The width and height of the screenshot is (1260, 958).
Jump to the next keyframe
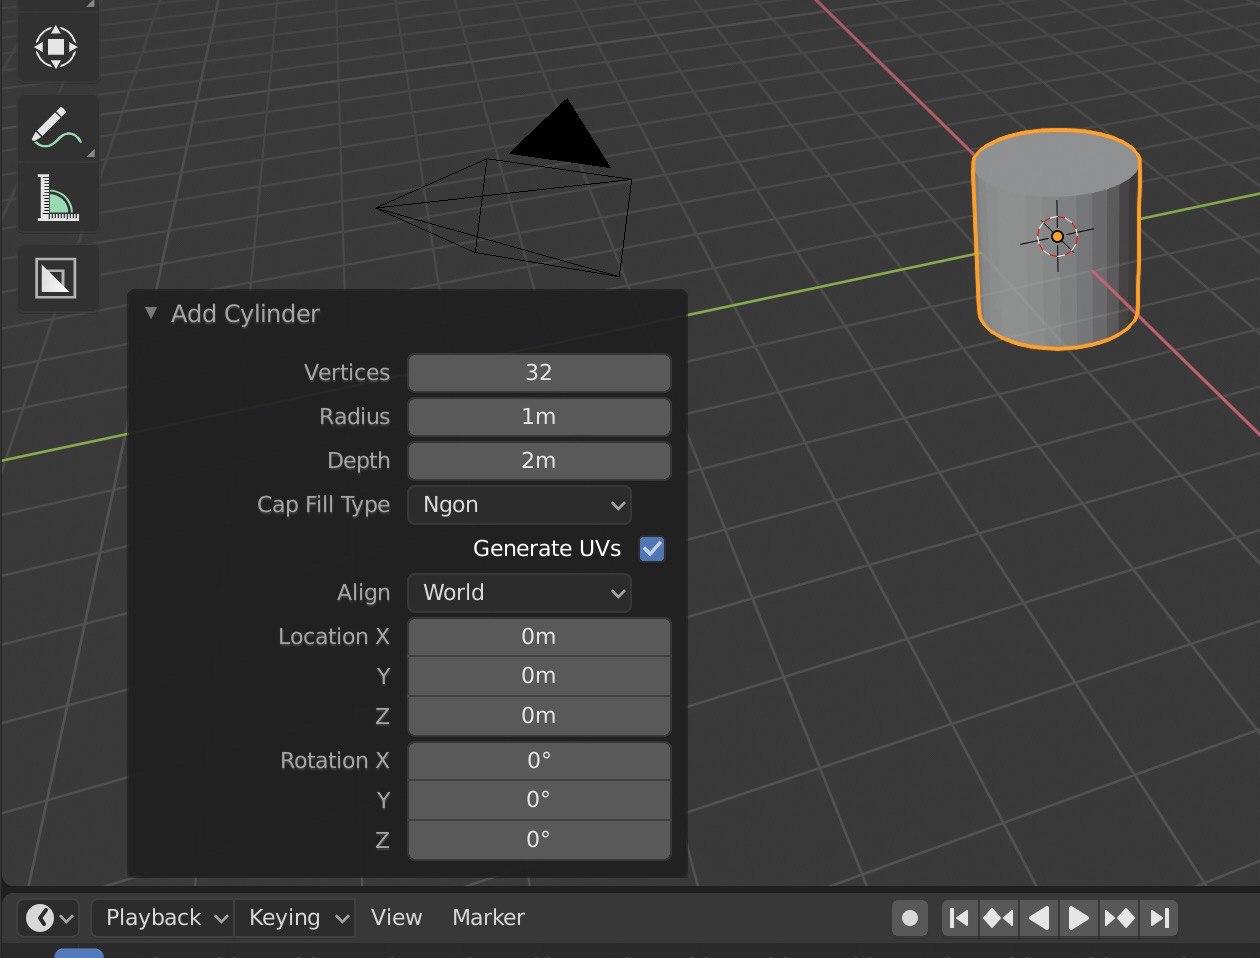coord(1119,918)
